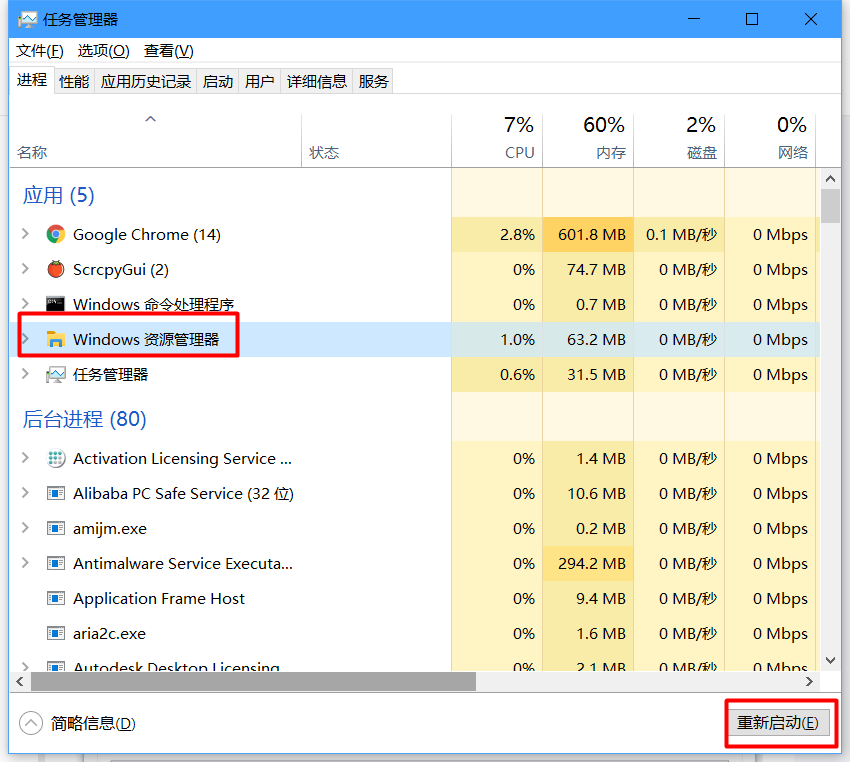The height and width of the screenshot is (762, 850).
Task: Switch to the 用户 tab
Action: point(259,81)
